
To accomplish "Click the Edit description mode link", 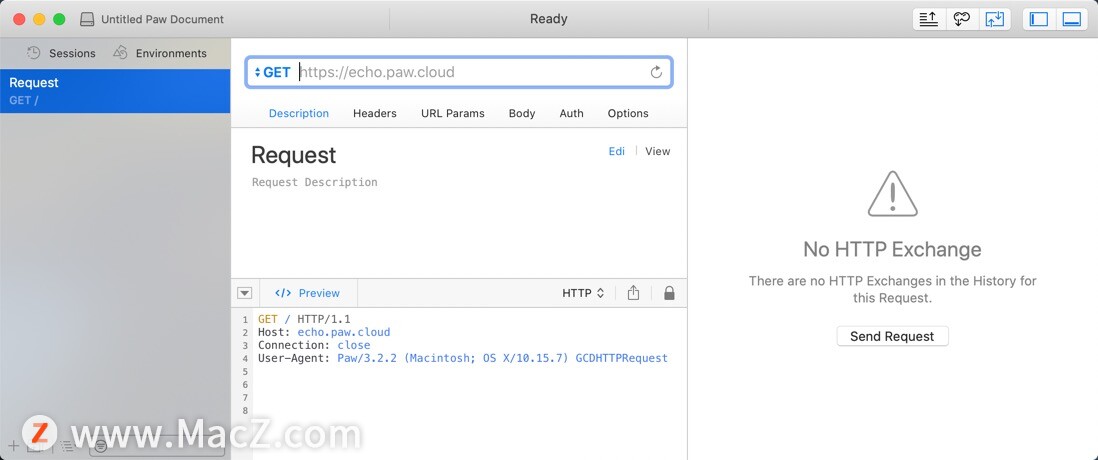I will tap(617, 151).
